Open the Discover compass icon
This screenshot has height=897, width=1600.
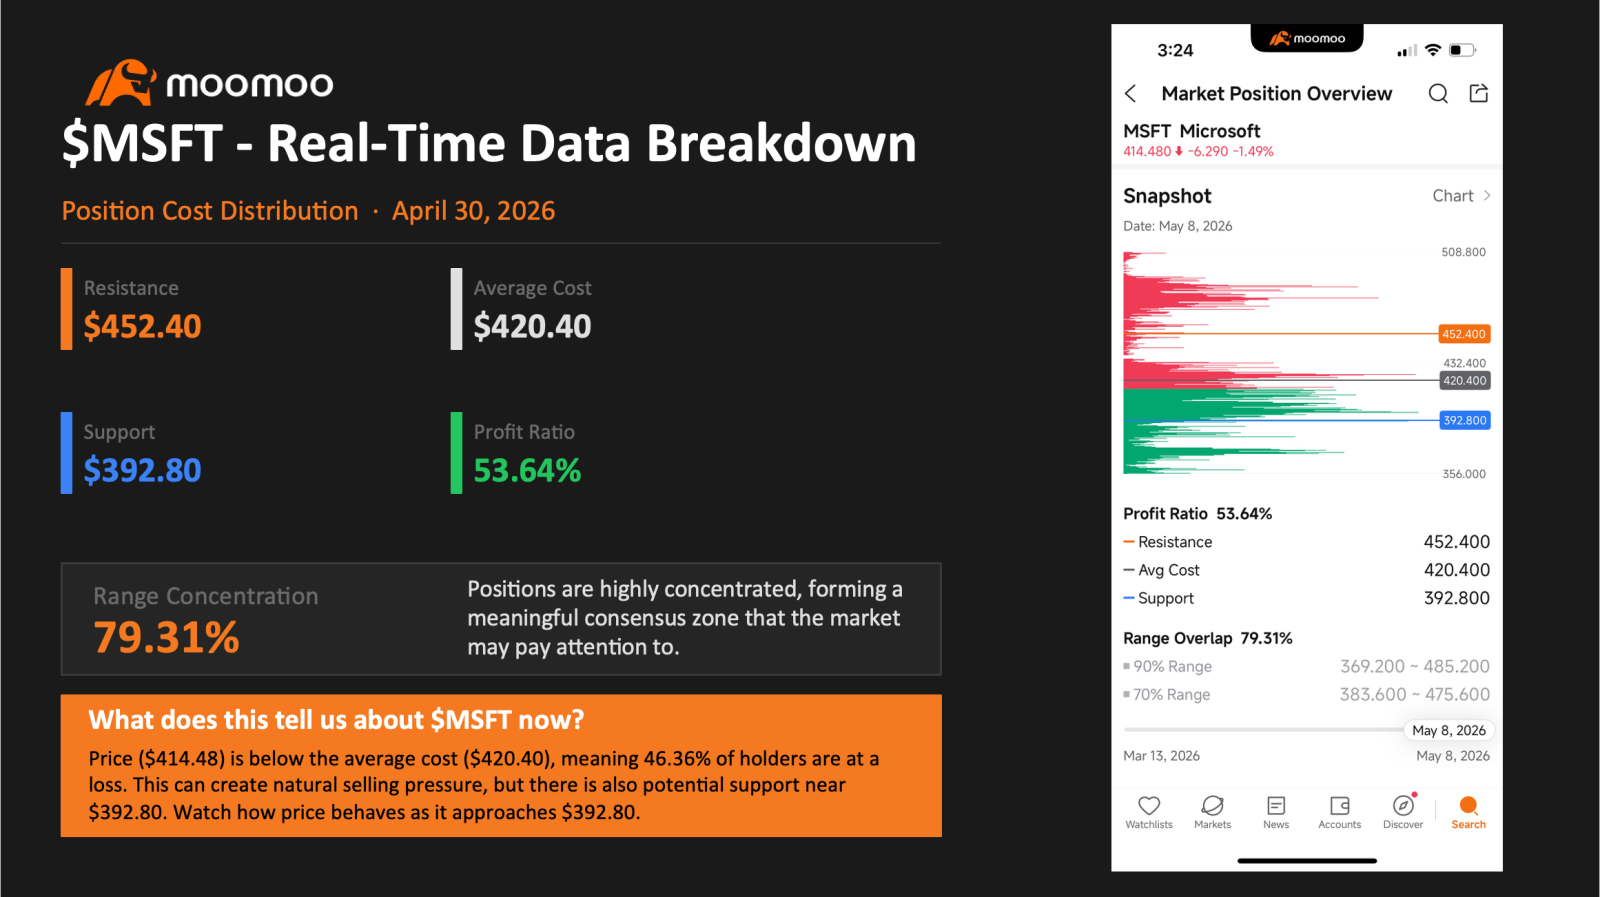pyautogui.click(x=1403, y=812)
